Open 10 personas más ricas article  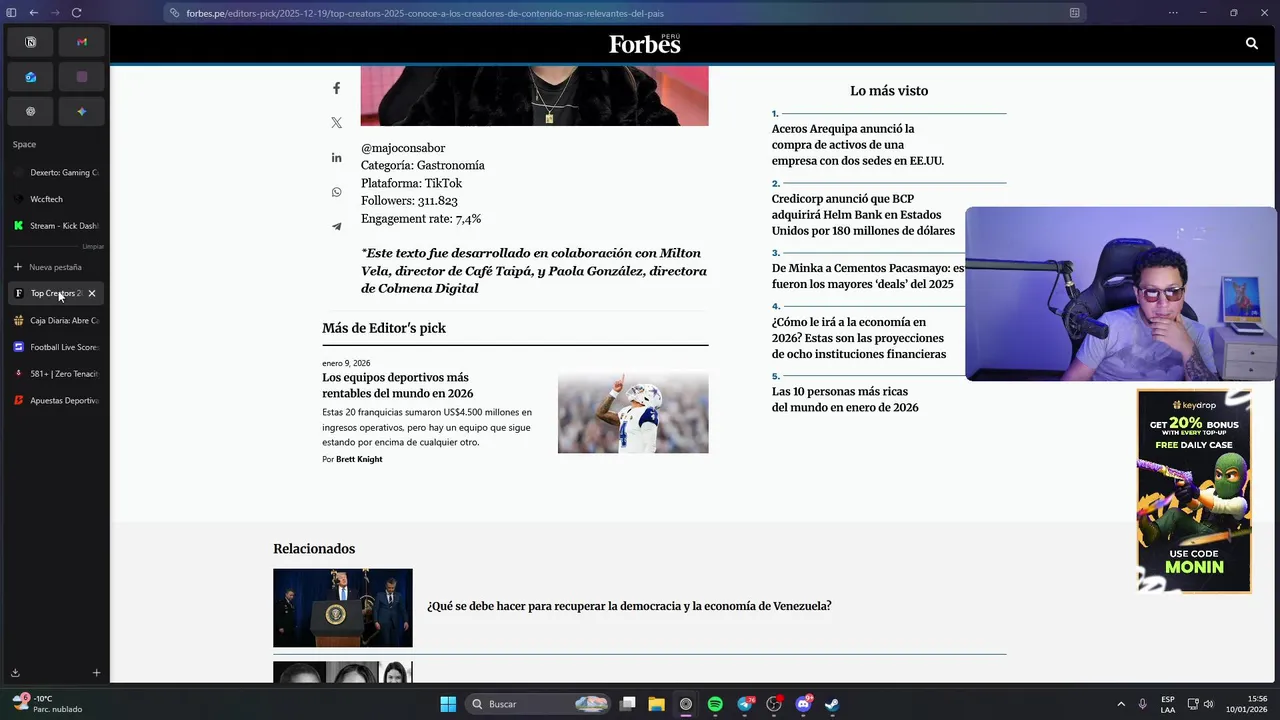[844, 399]
